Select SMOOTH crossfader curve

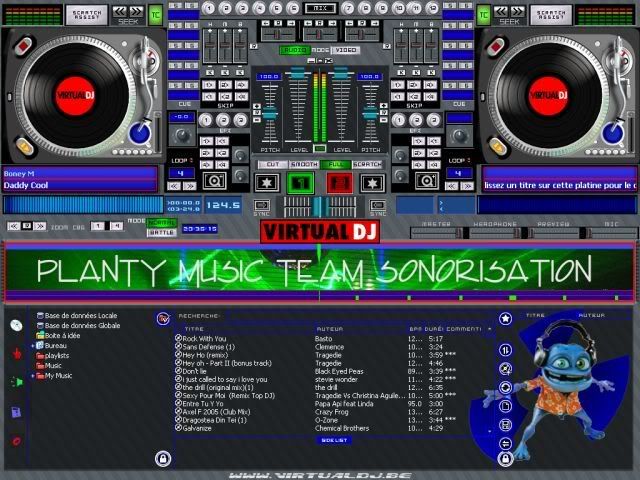coord(304,164)
